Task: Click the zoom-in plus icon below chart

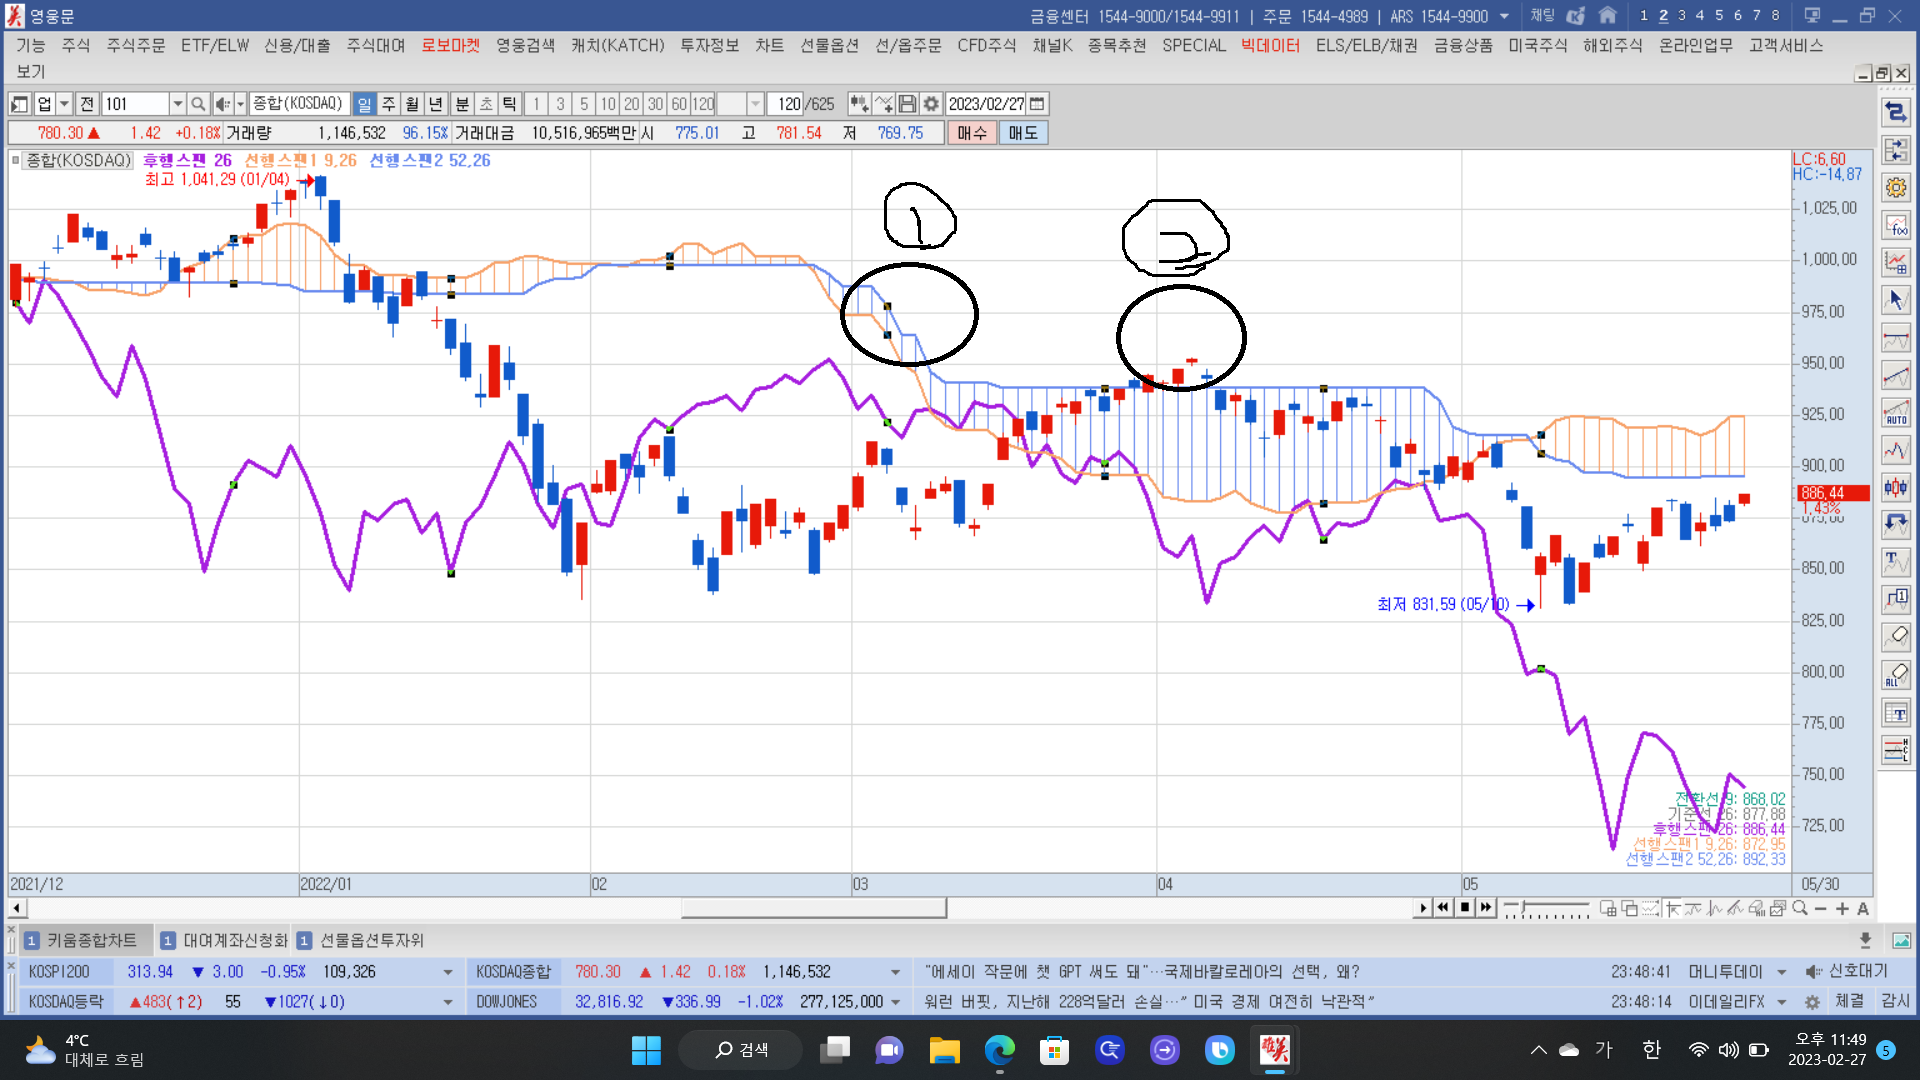Action: click(x=1842, y=909)
